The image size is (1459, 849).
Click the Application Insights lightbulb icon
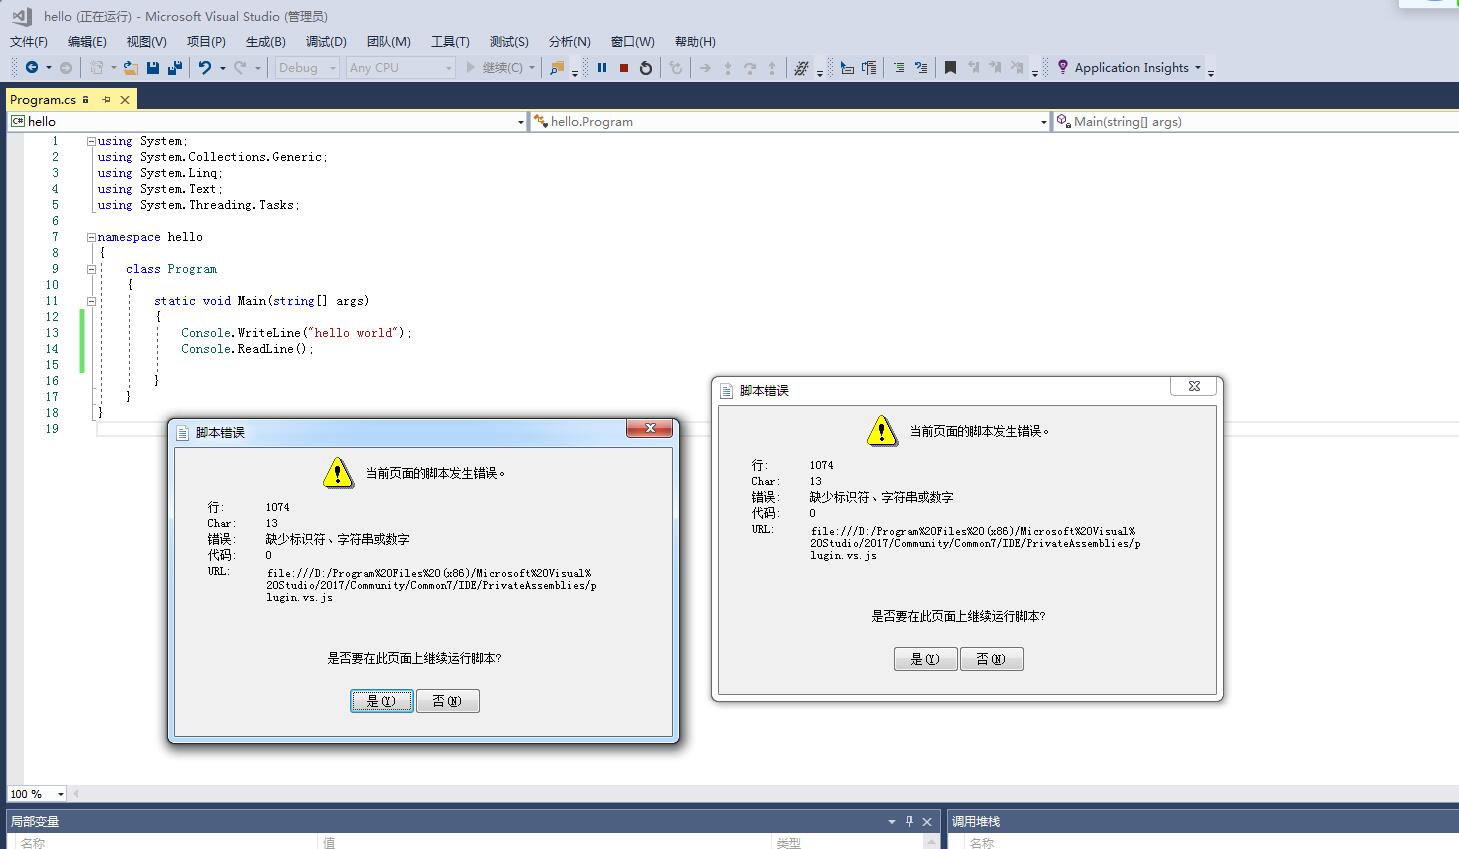(1063, 67)
